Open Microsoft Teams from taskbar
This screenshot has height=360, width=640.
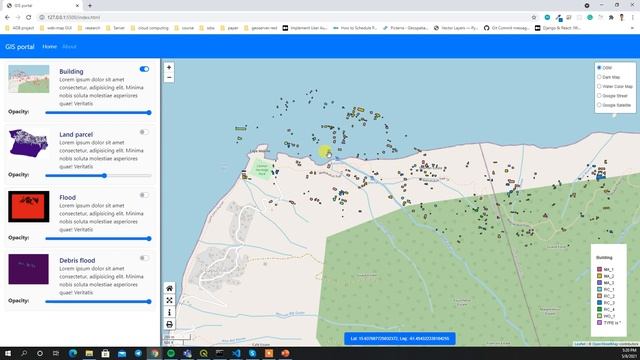tap(187, 353)
